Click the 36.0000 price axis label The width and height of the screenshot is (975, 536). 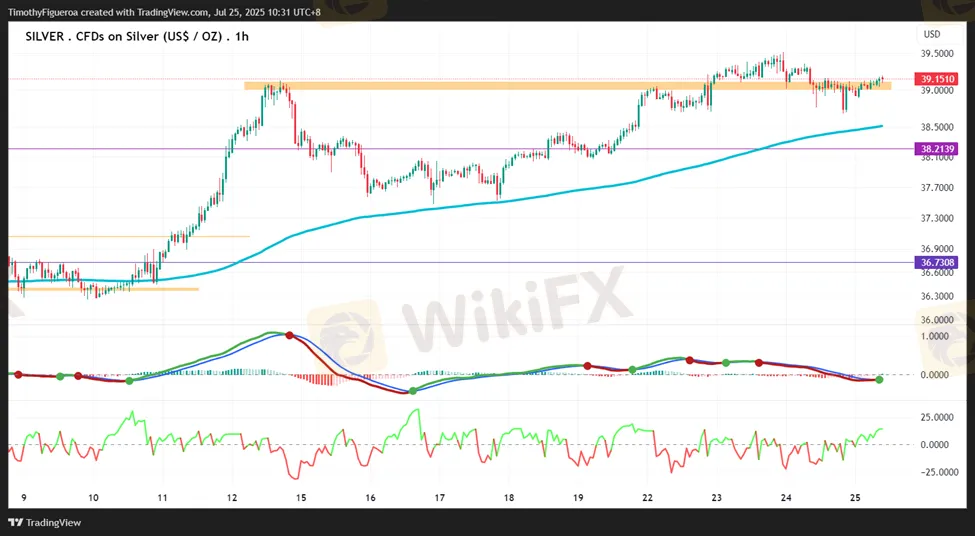click(x=937, y=320)
